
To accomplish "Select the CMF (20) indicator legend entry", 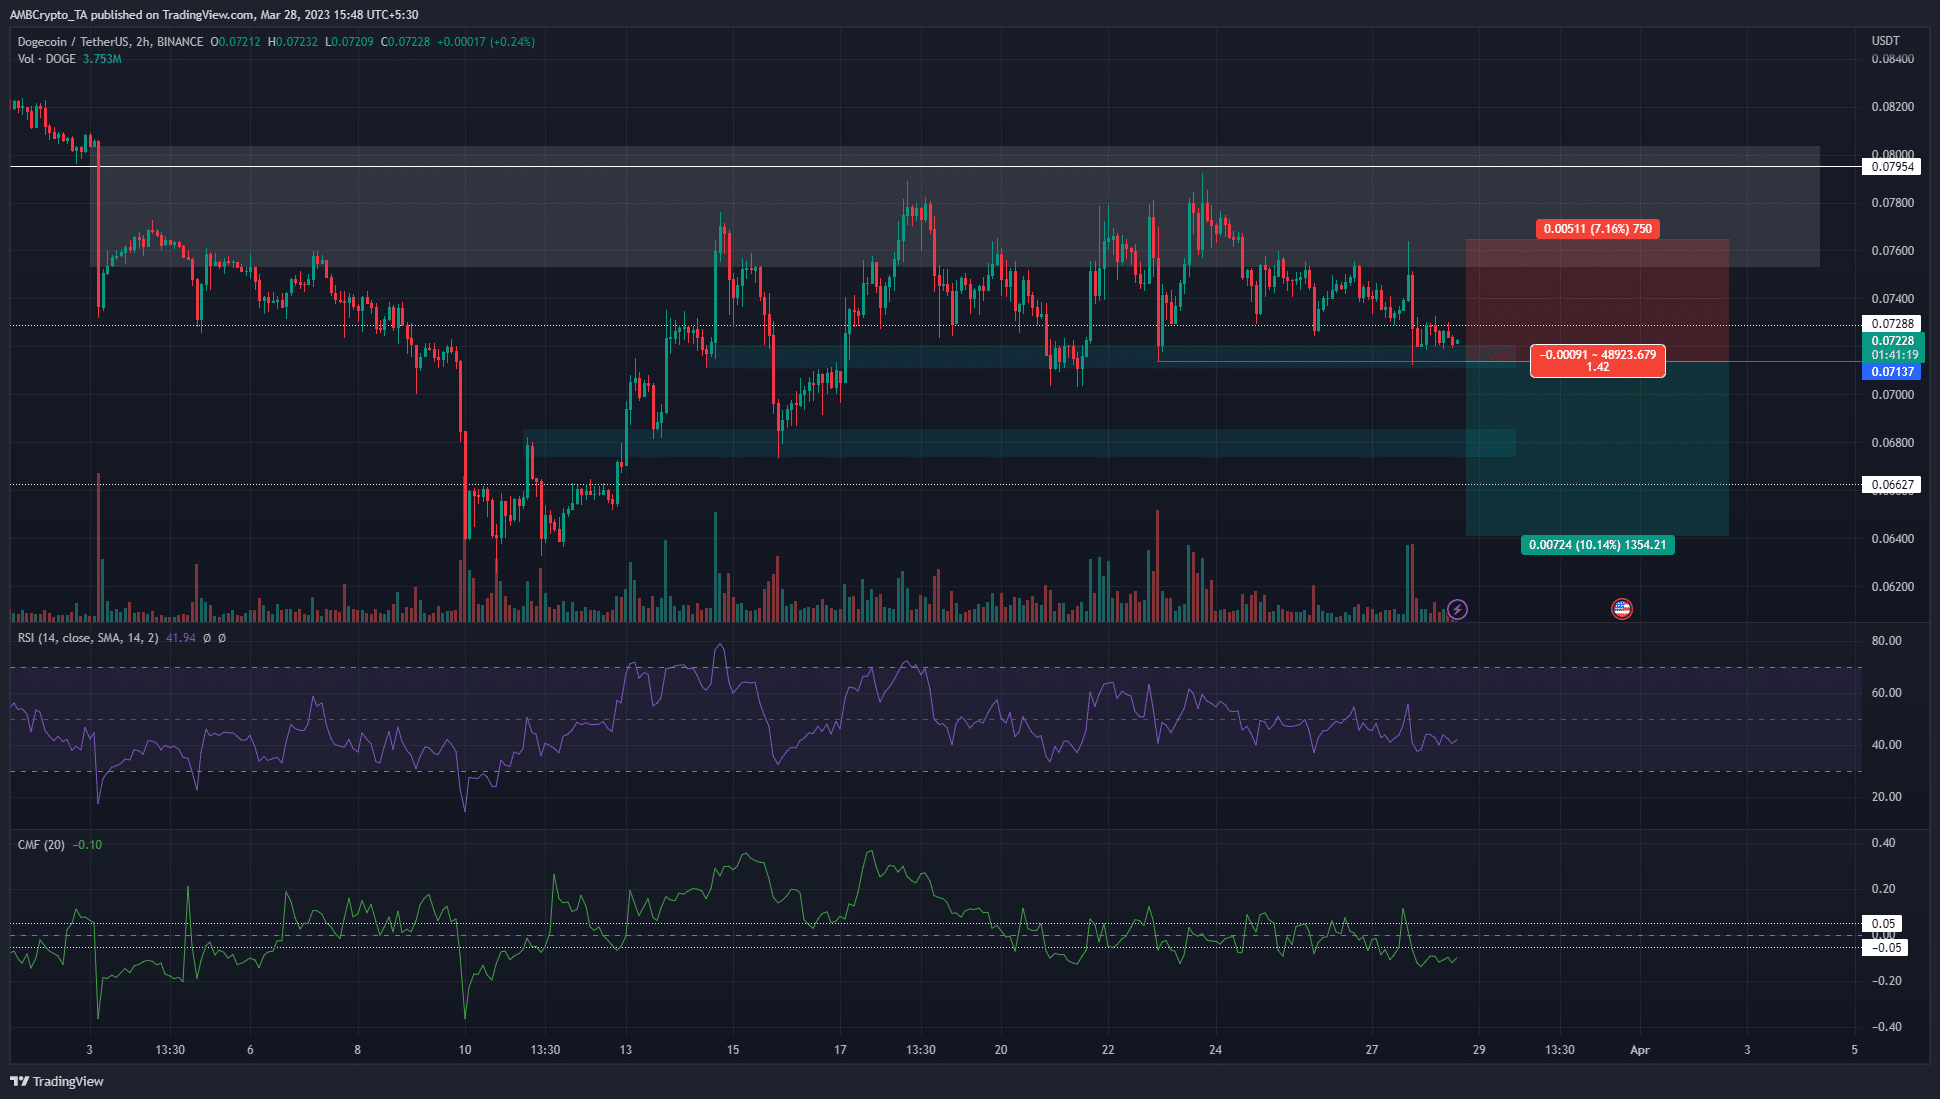I will 40,844.
